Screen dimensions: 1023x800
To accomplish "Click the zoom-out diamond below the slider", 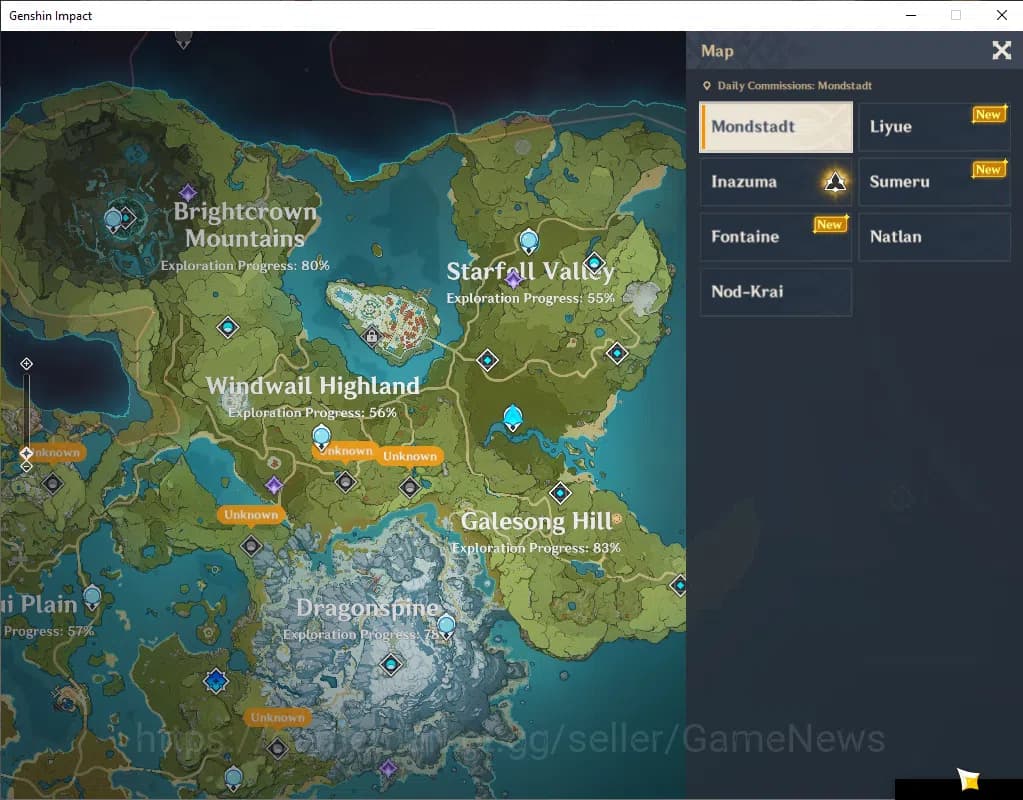I will 26,467.
